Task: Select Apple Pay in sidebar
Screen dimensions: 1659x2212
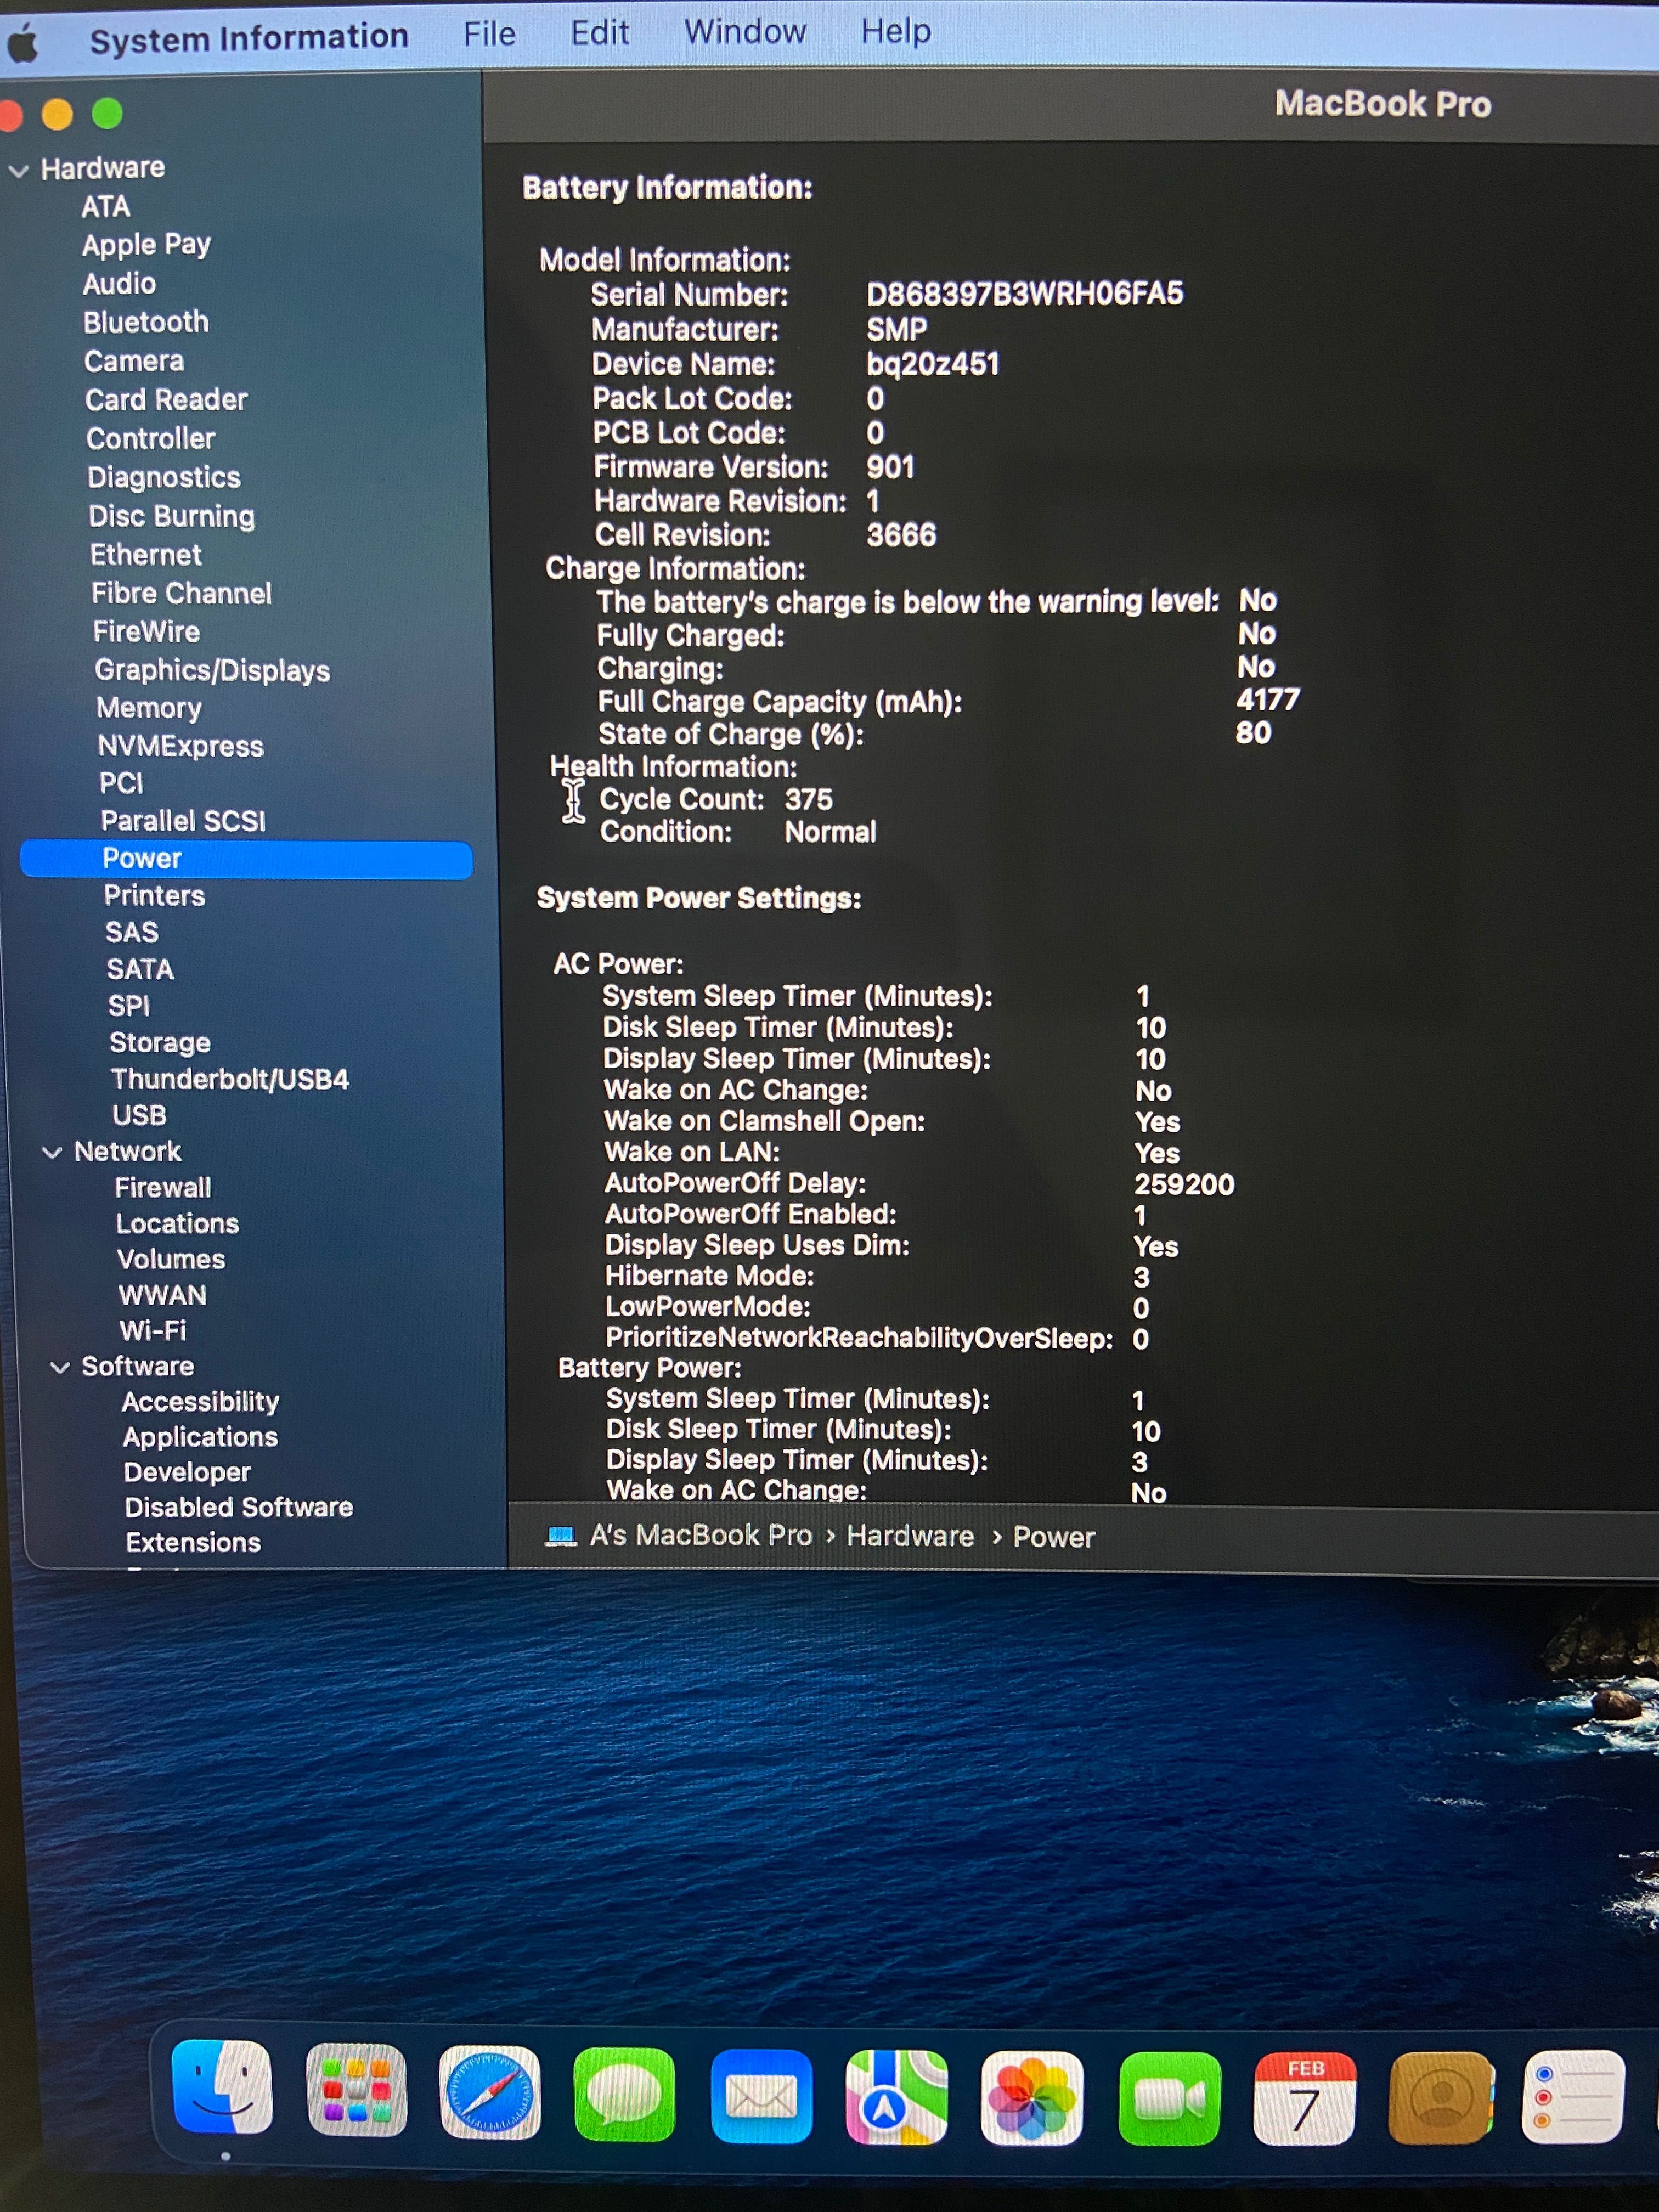Action: pos(146,245)
